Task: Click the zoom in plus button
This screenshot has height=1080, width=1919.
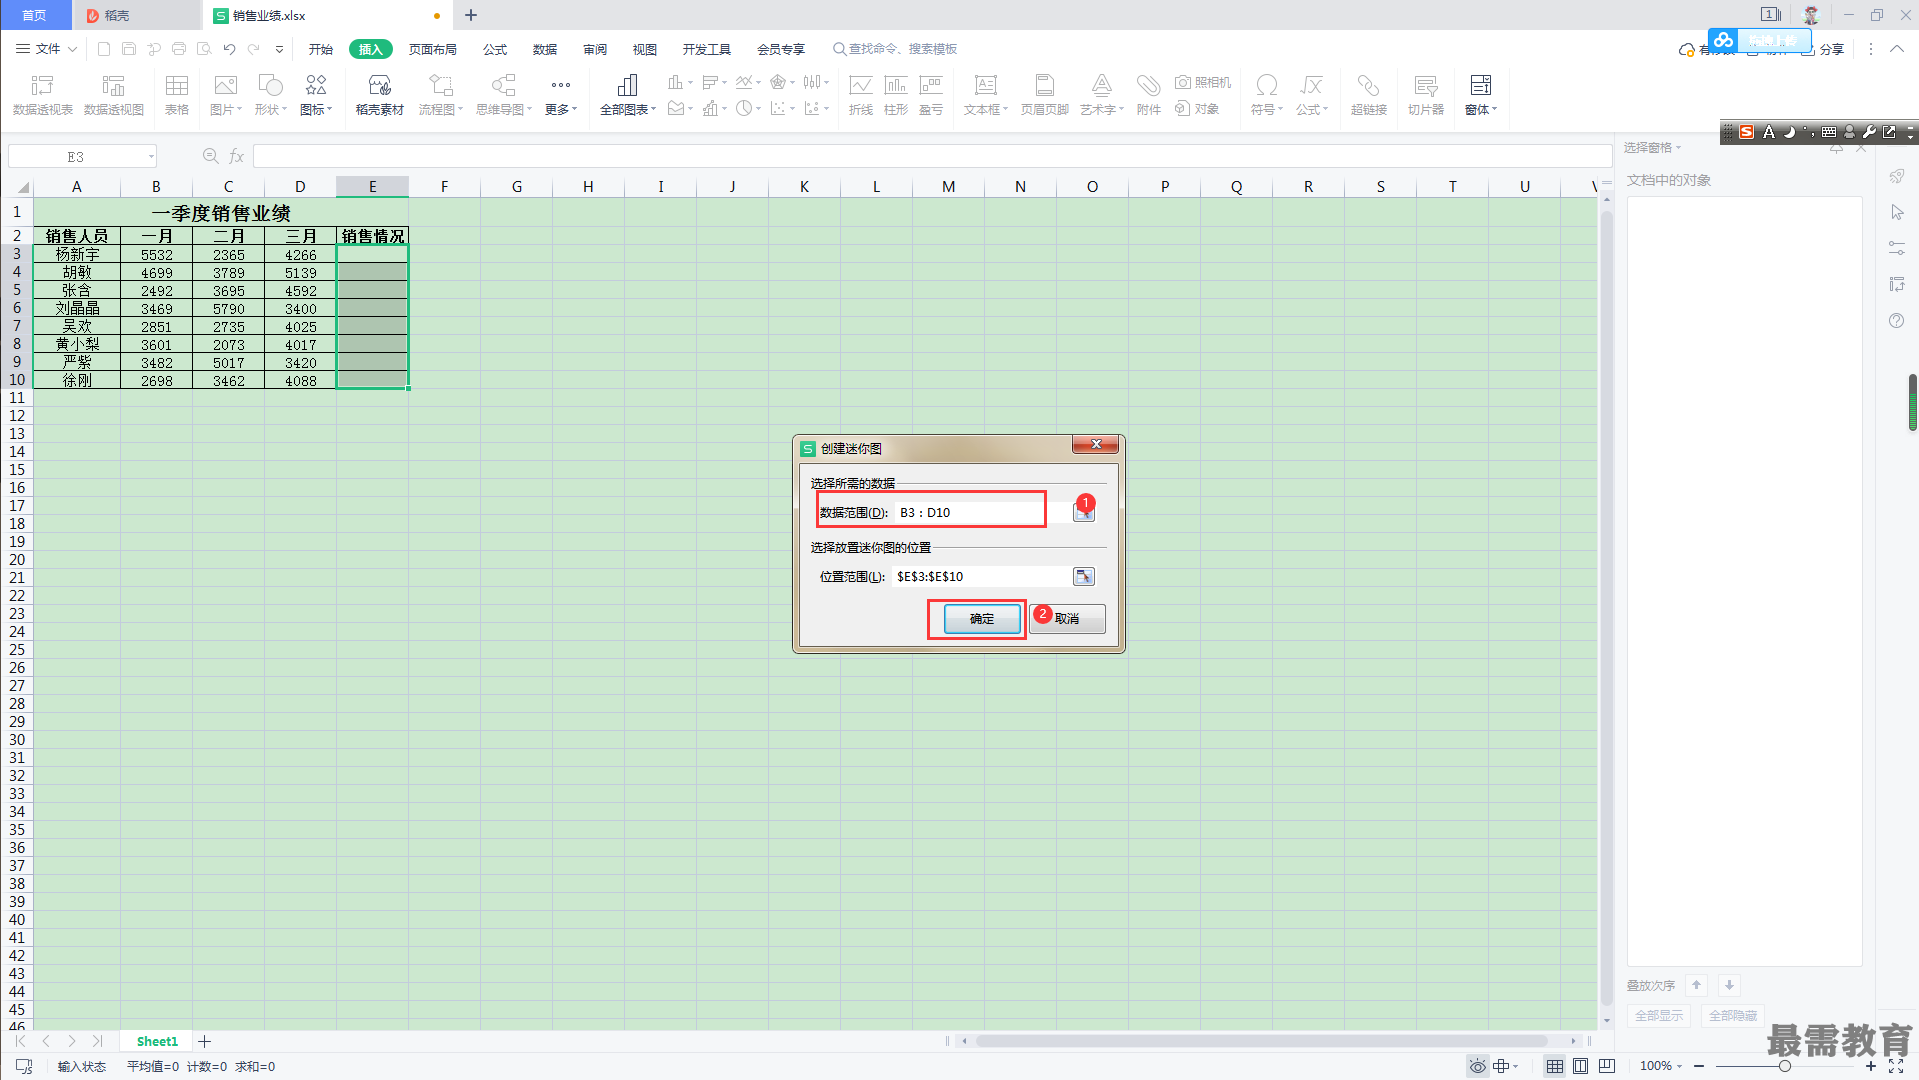Action: [x=1870, y=1066]
